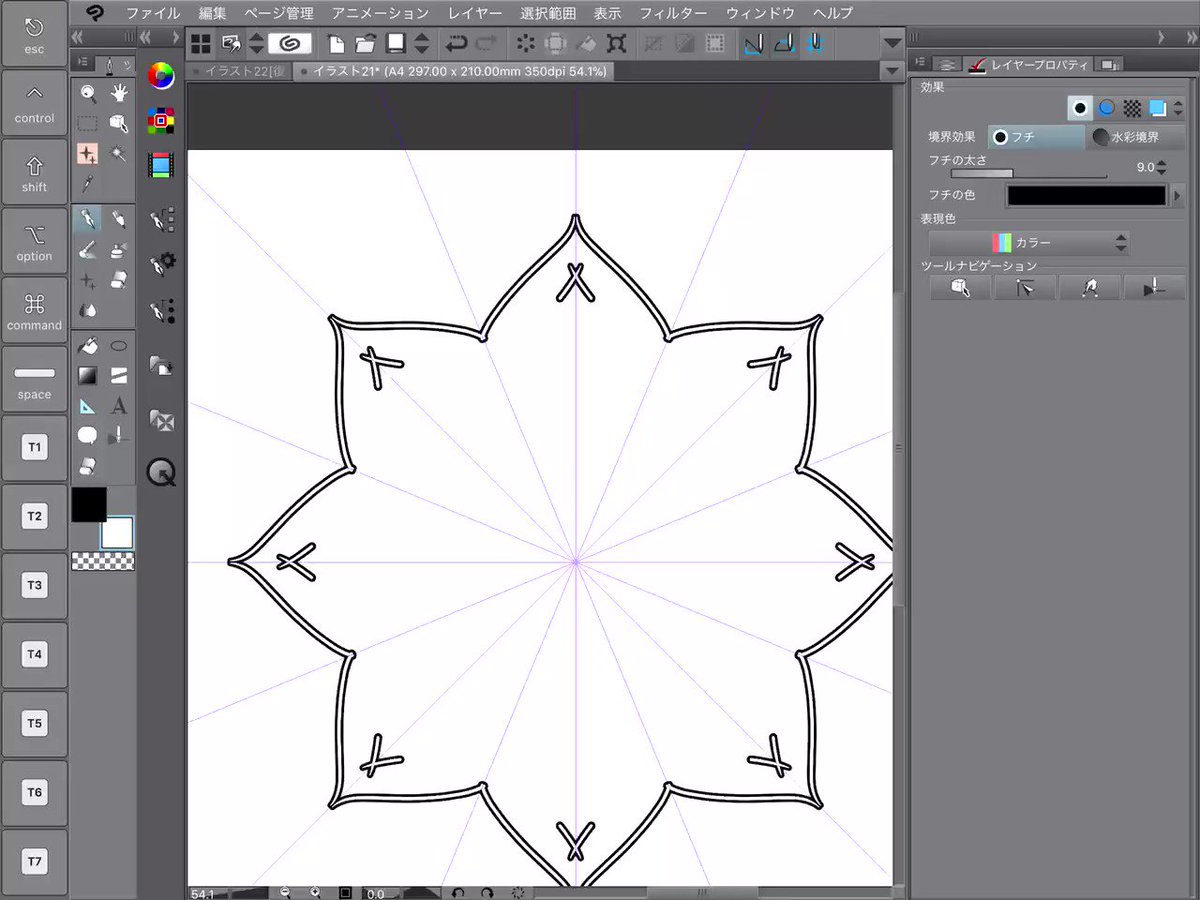Viewport: 1200px width, 900px height.
Task: Select the Balloon speech bubble tool
Action: point(88,436)
